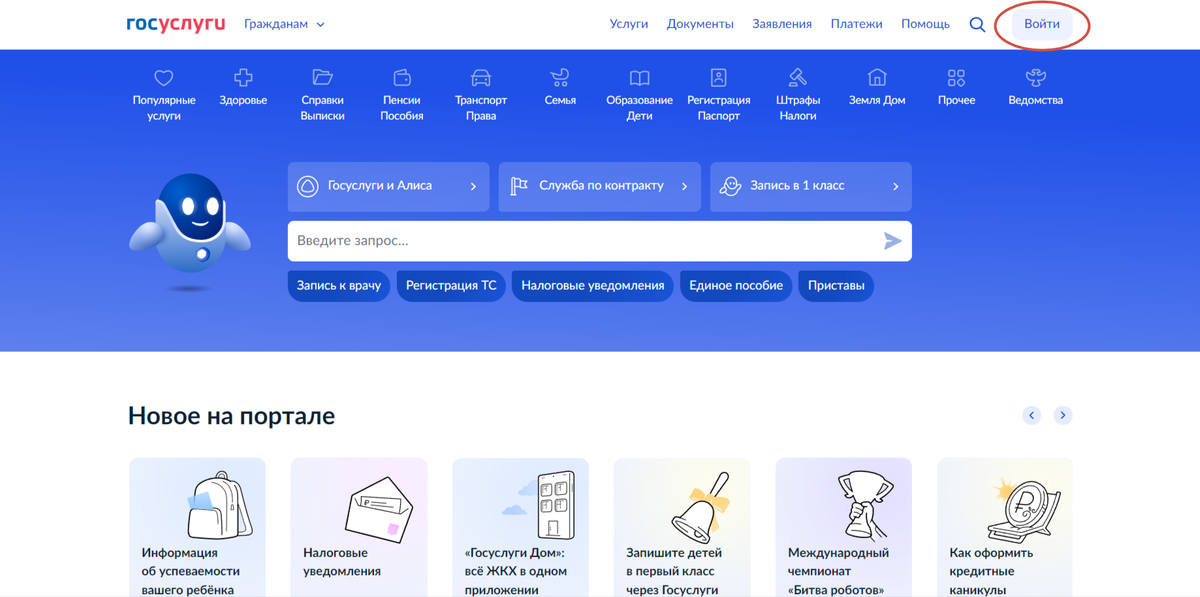Open the Здоровье cross icon category
1200x597 pixels.
243,77
